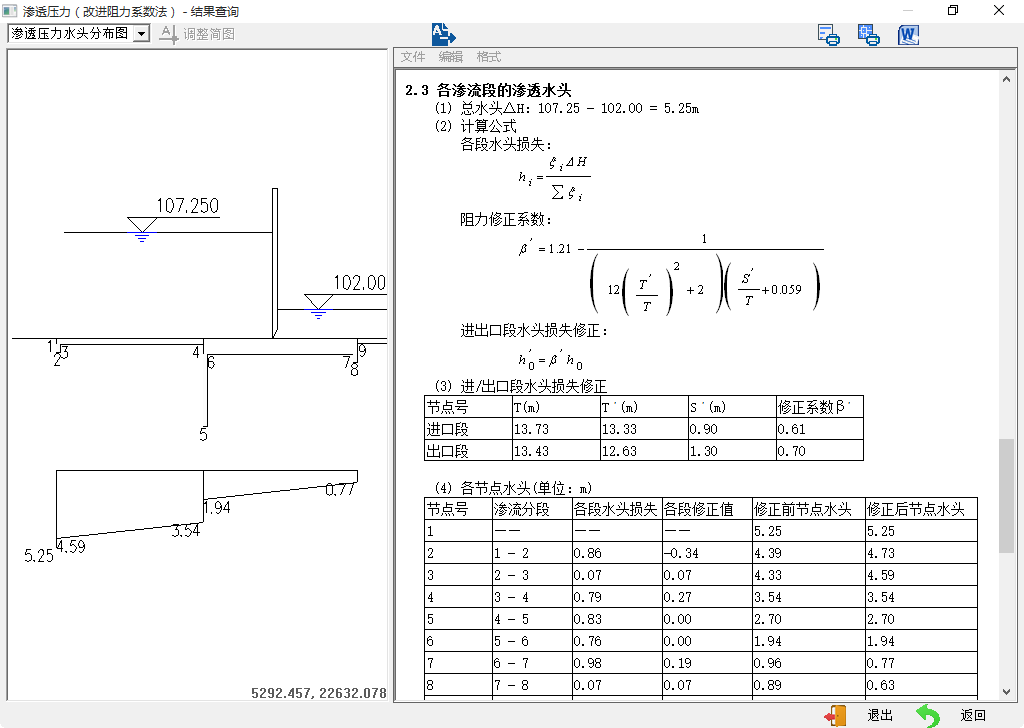Click the 返回 return button
Viewport: 1024px width, 728px height.
[x=952, y=716]
